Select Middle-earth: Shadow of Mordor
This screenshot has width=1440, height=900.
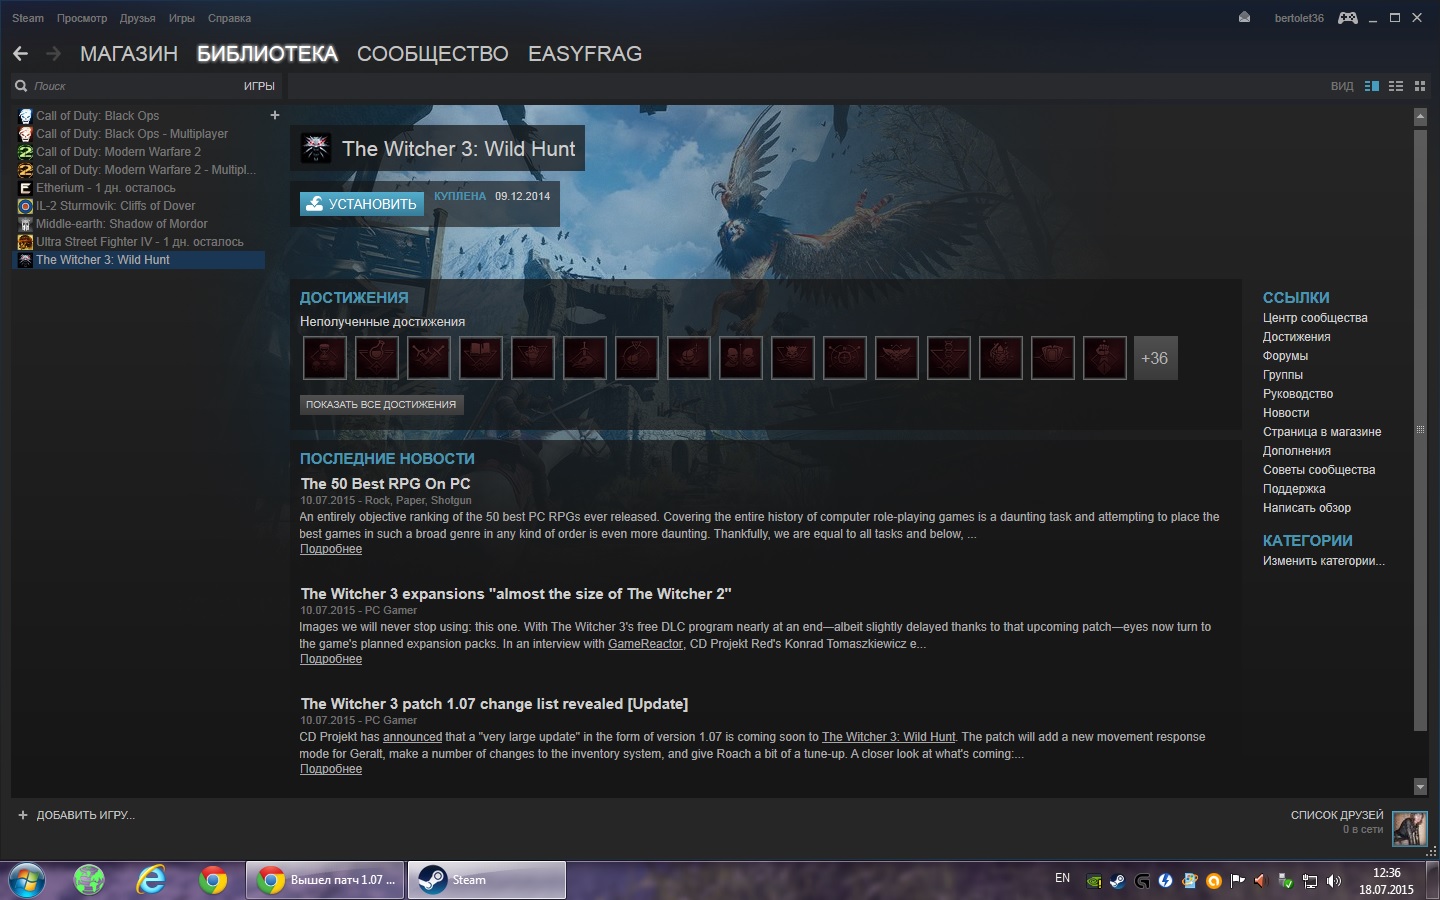point(121,224)
